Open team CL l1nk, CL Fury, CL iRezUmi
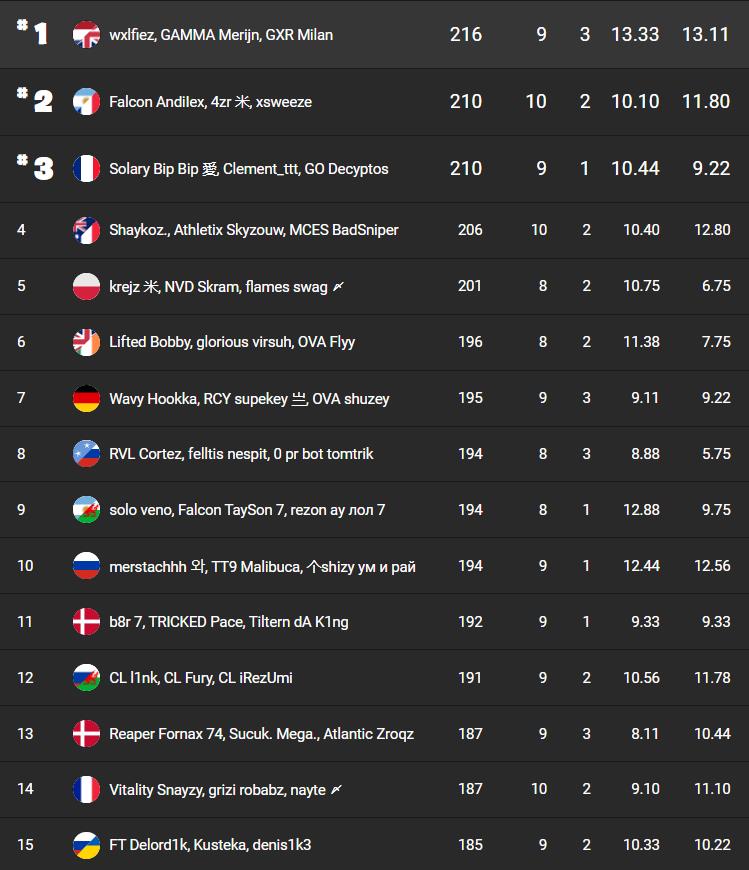Image resolution: width=749 pixels, height=870 pixels. click(201, 678)
